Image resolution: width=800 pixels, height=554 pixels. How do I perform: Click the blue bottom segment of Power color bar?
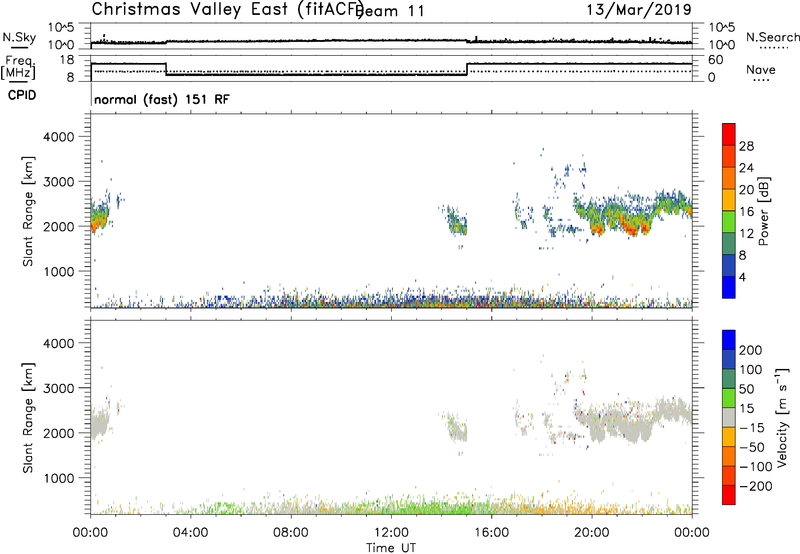[729, 287]
